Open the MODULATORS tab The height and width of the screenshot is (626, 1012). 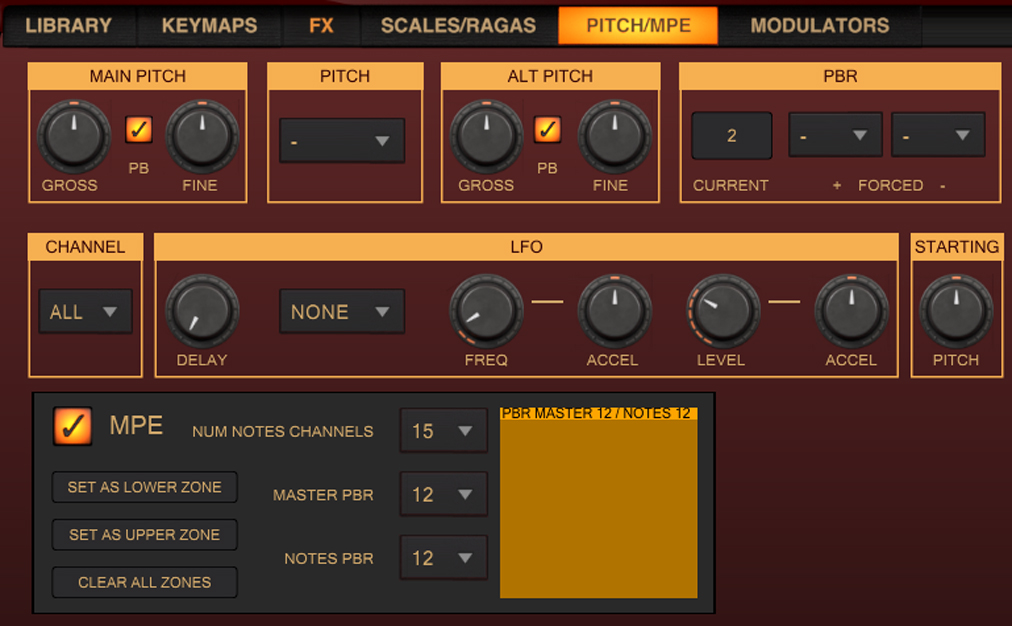pyautogui.click(x=820, y=26)
